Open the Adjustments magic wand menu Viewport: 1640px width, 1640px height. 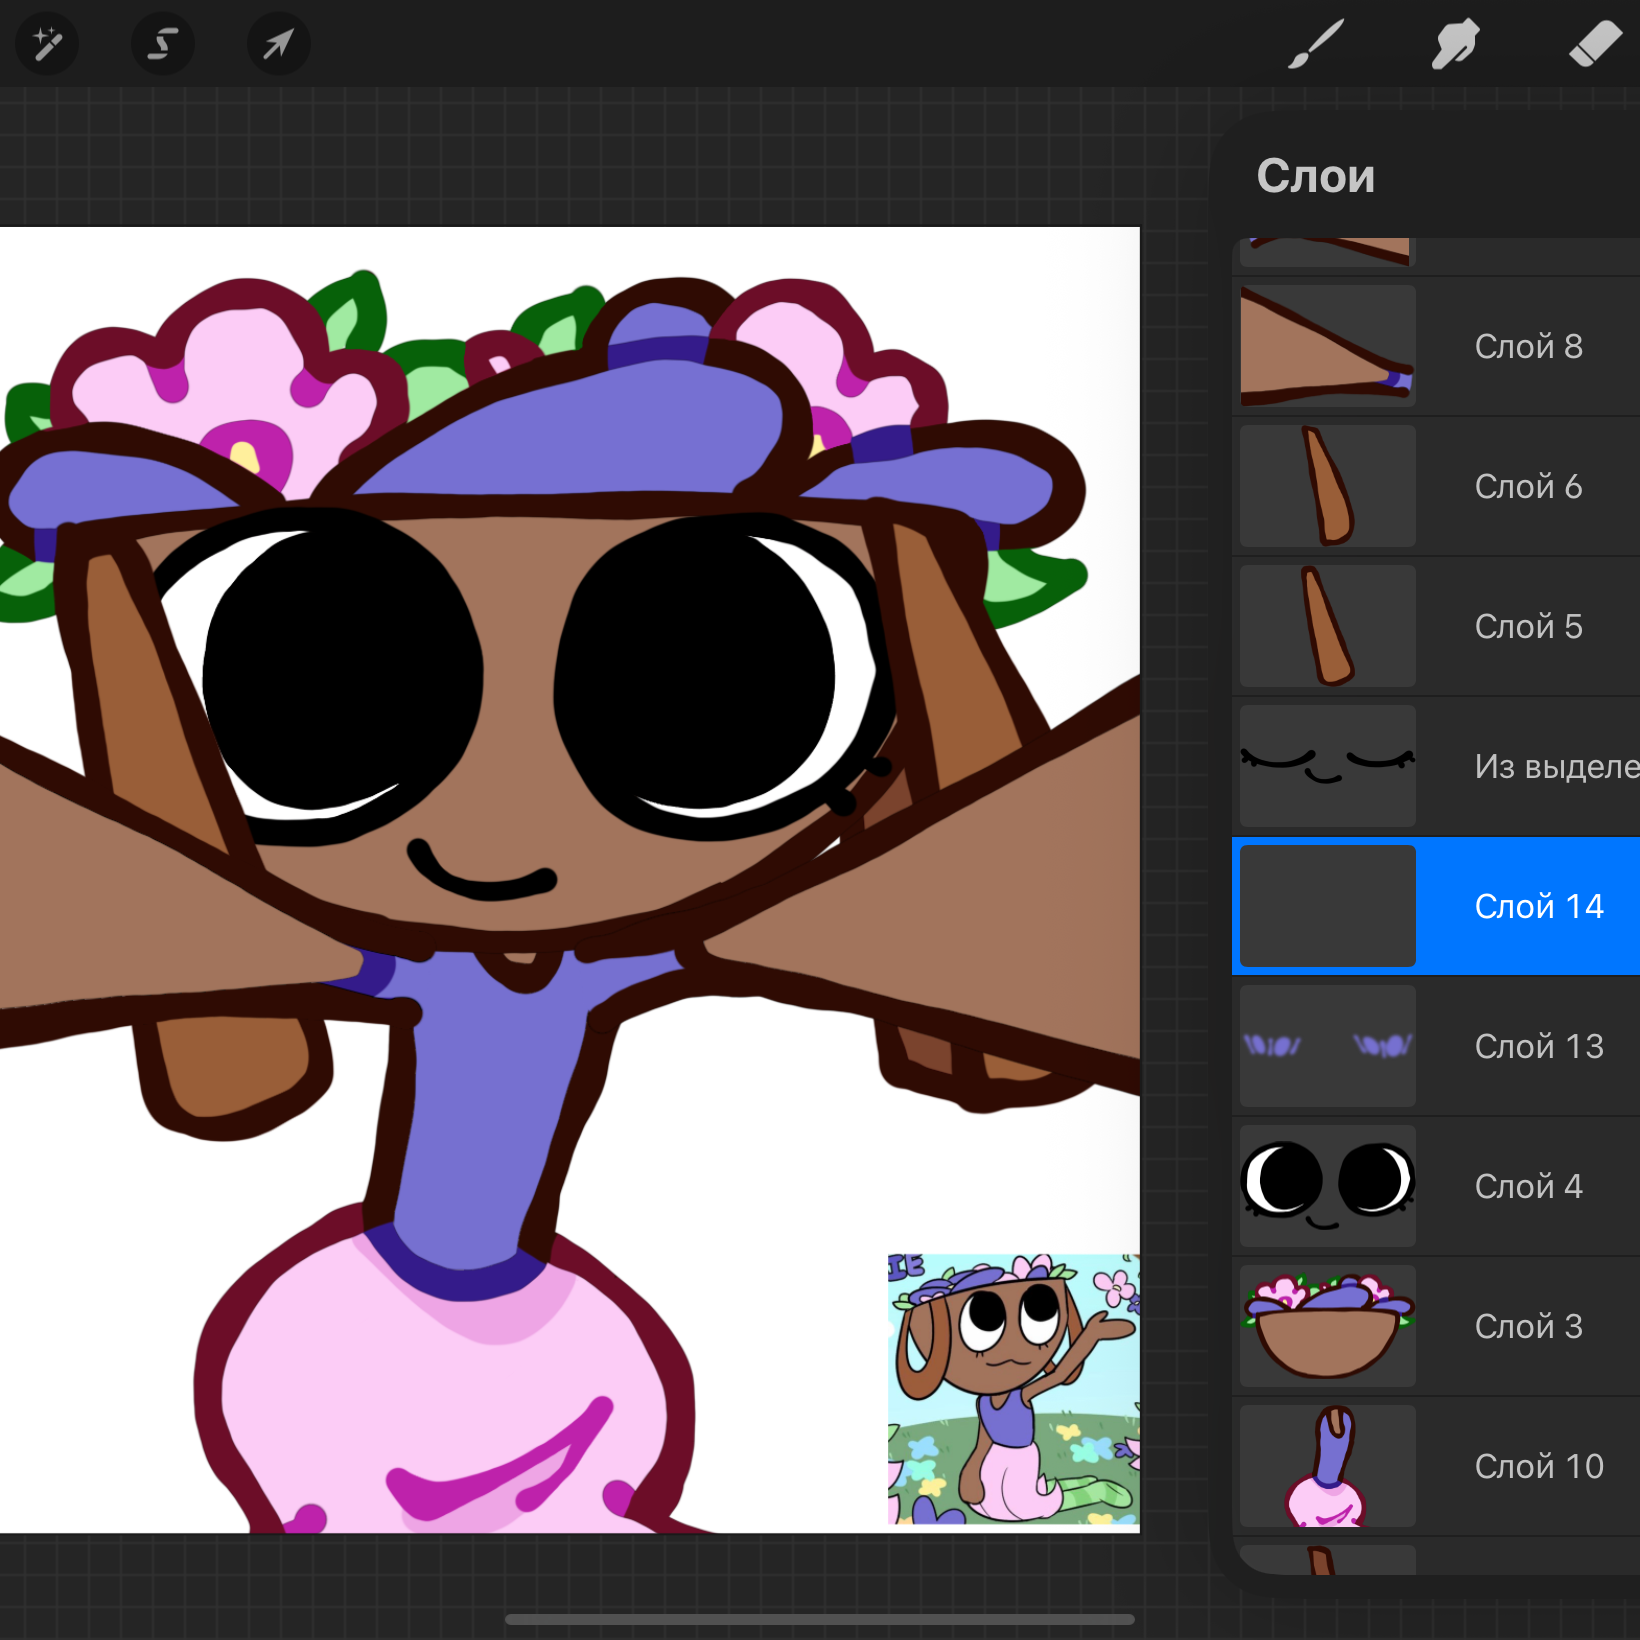pyautogui.click(x=47, y=44)
